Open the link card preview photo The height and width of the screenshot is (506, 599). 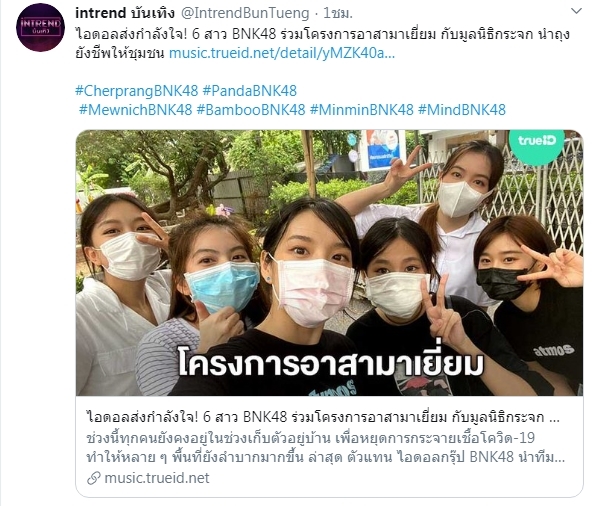[x=329, y=263]
